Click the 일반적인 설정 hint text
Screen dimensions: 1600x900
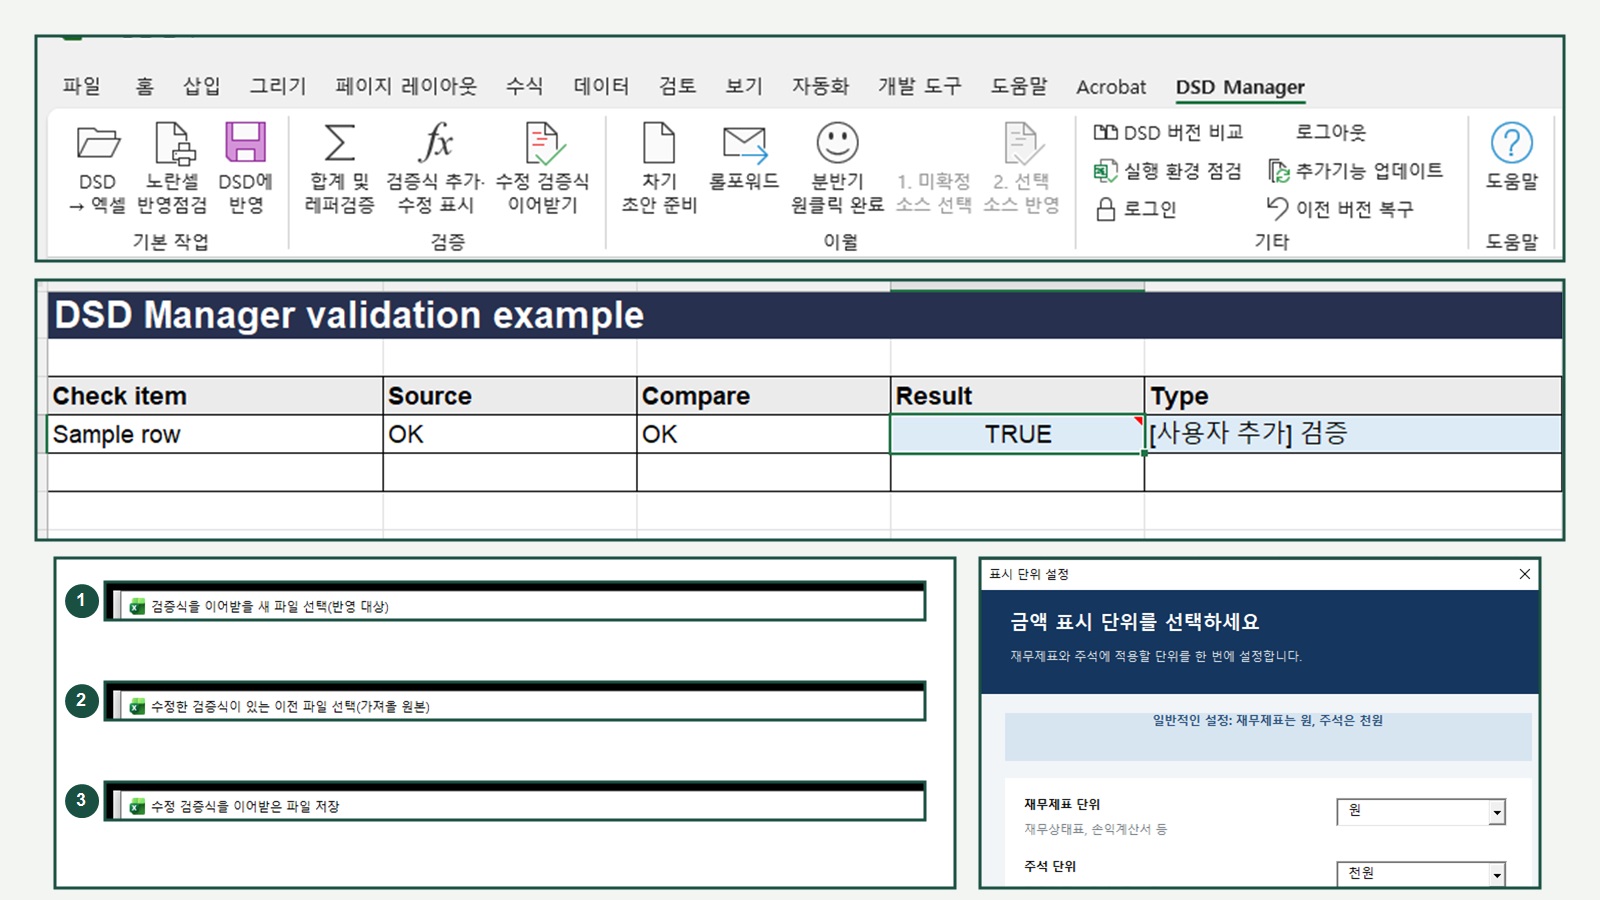click(1268, 720)
